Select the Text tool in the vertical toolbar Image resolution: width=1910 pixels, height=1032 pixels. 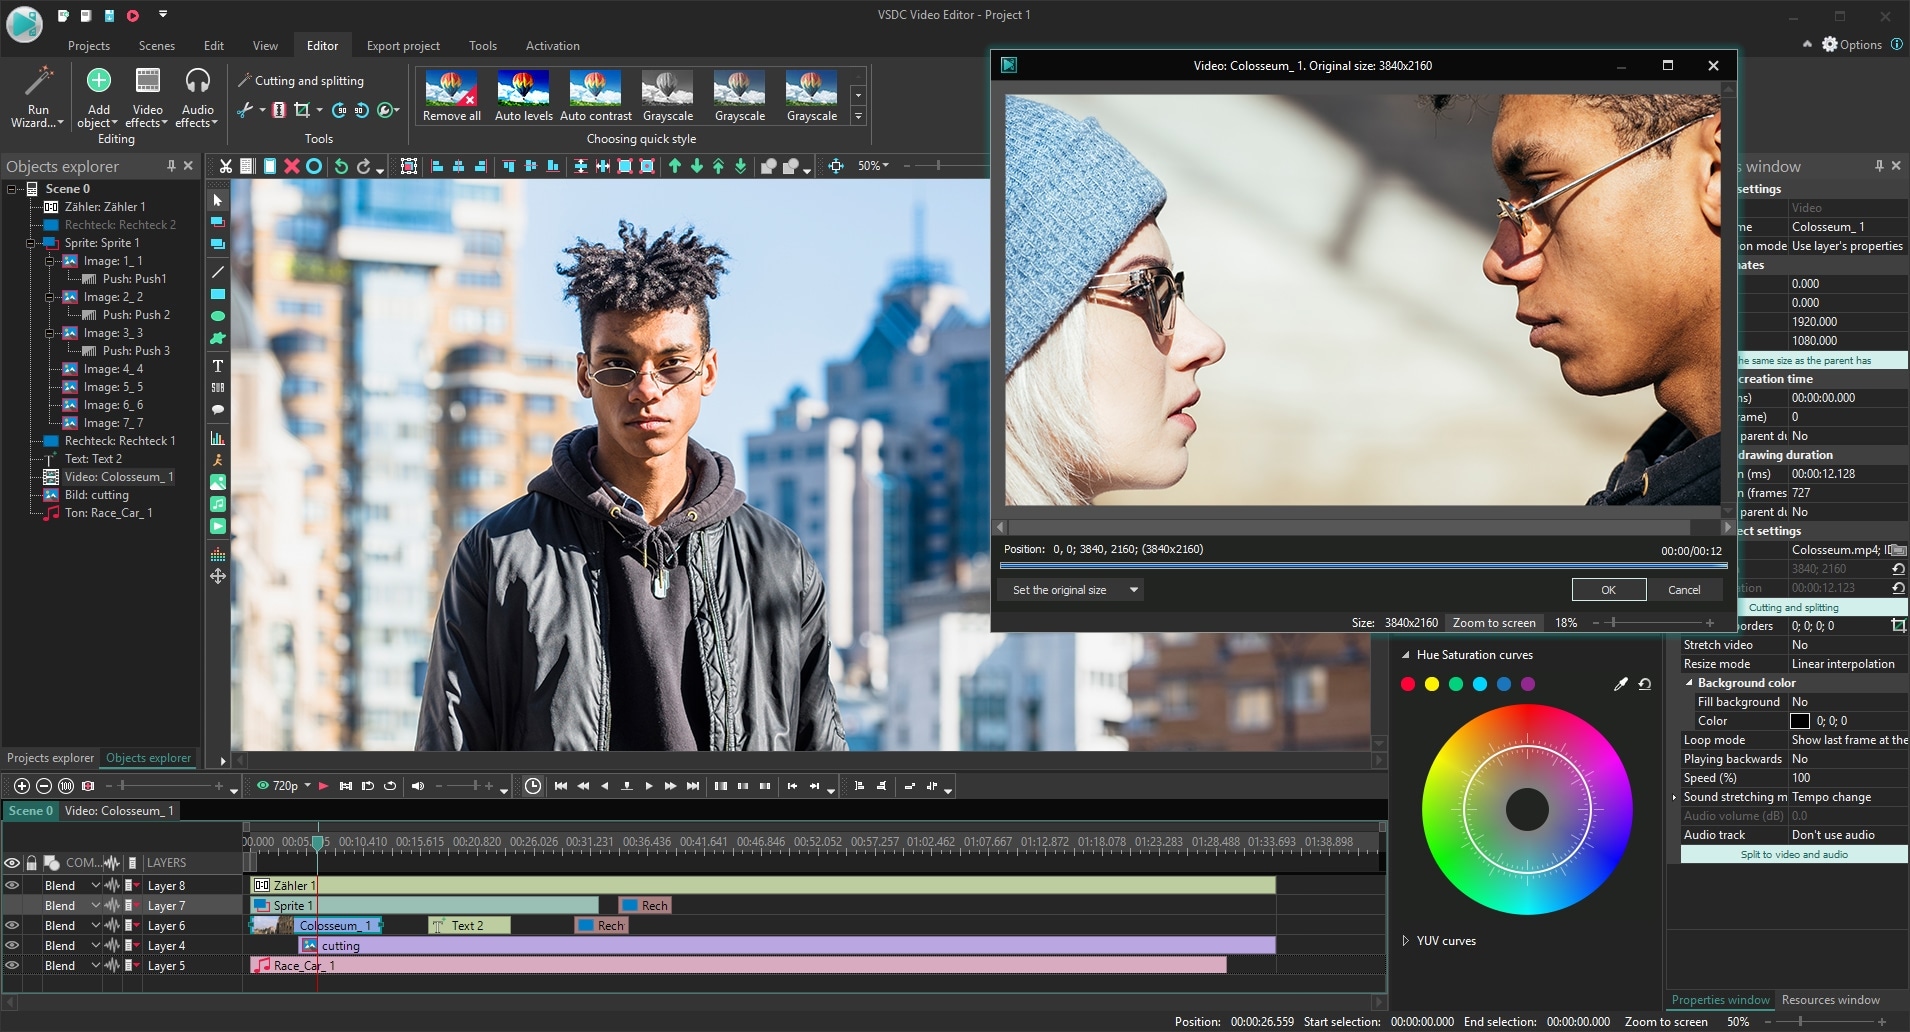point(217,366)
